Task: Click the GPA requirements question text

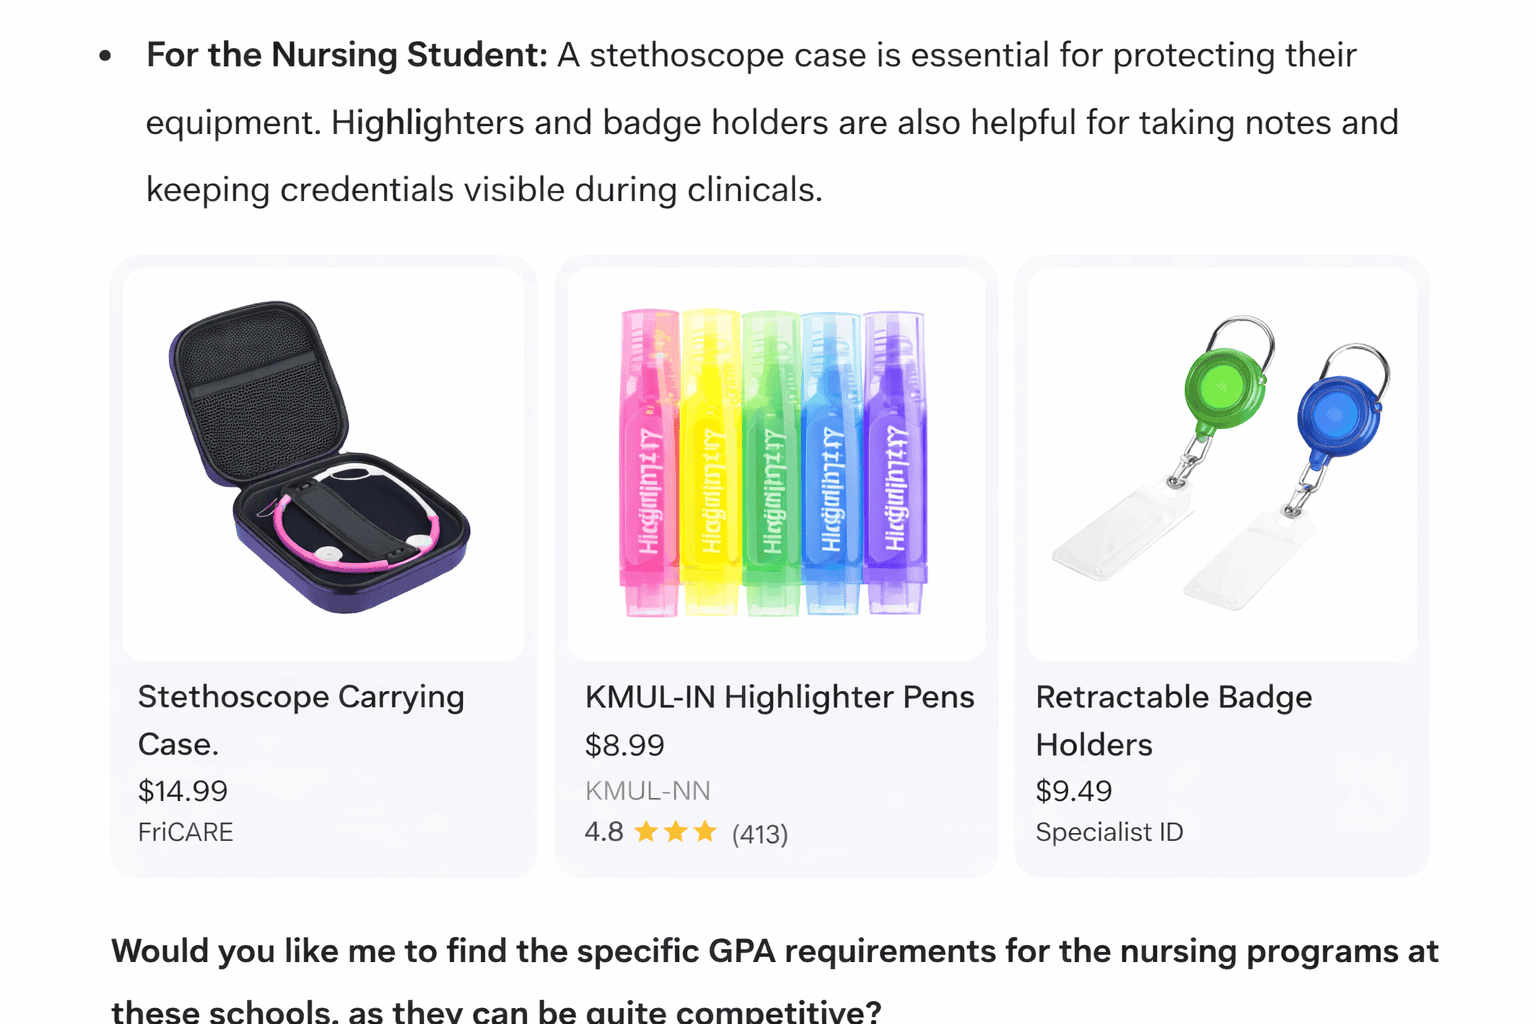Action: 776,951
